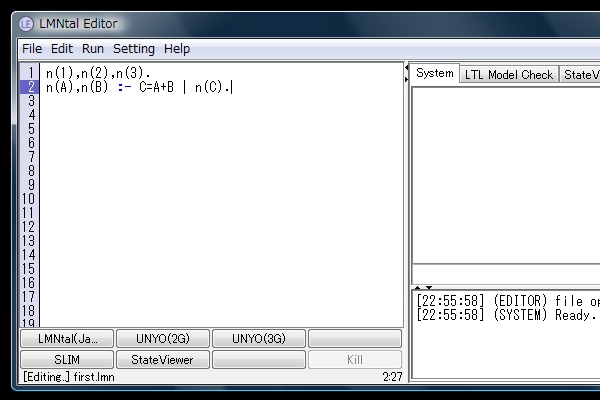This screenshot has height=400, width=600.
Task: Switch to the System tab
Action: pyautogui.click(x=435, y=73)
